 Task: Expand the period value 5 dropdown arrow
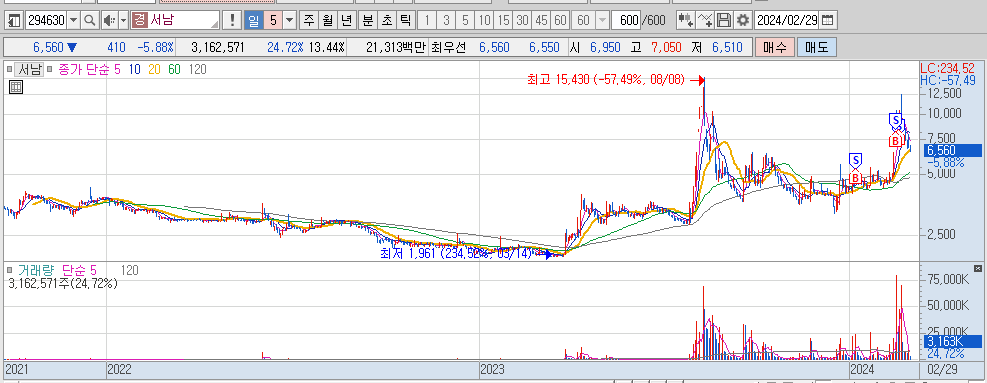(290, 20)
